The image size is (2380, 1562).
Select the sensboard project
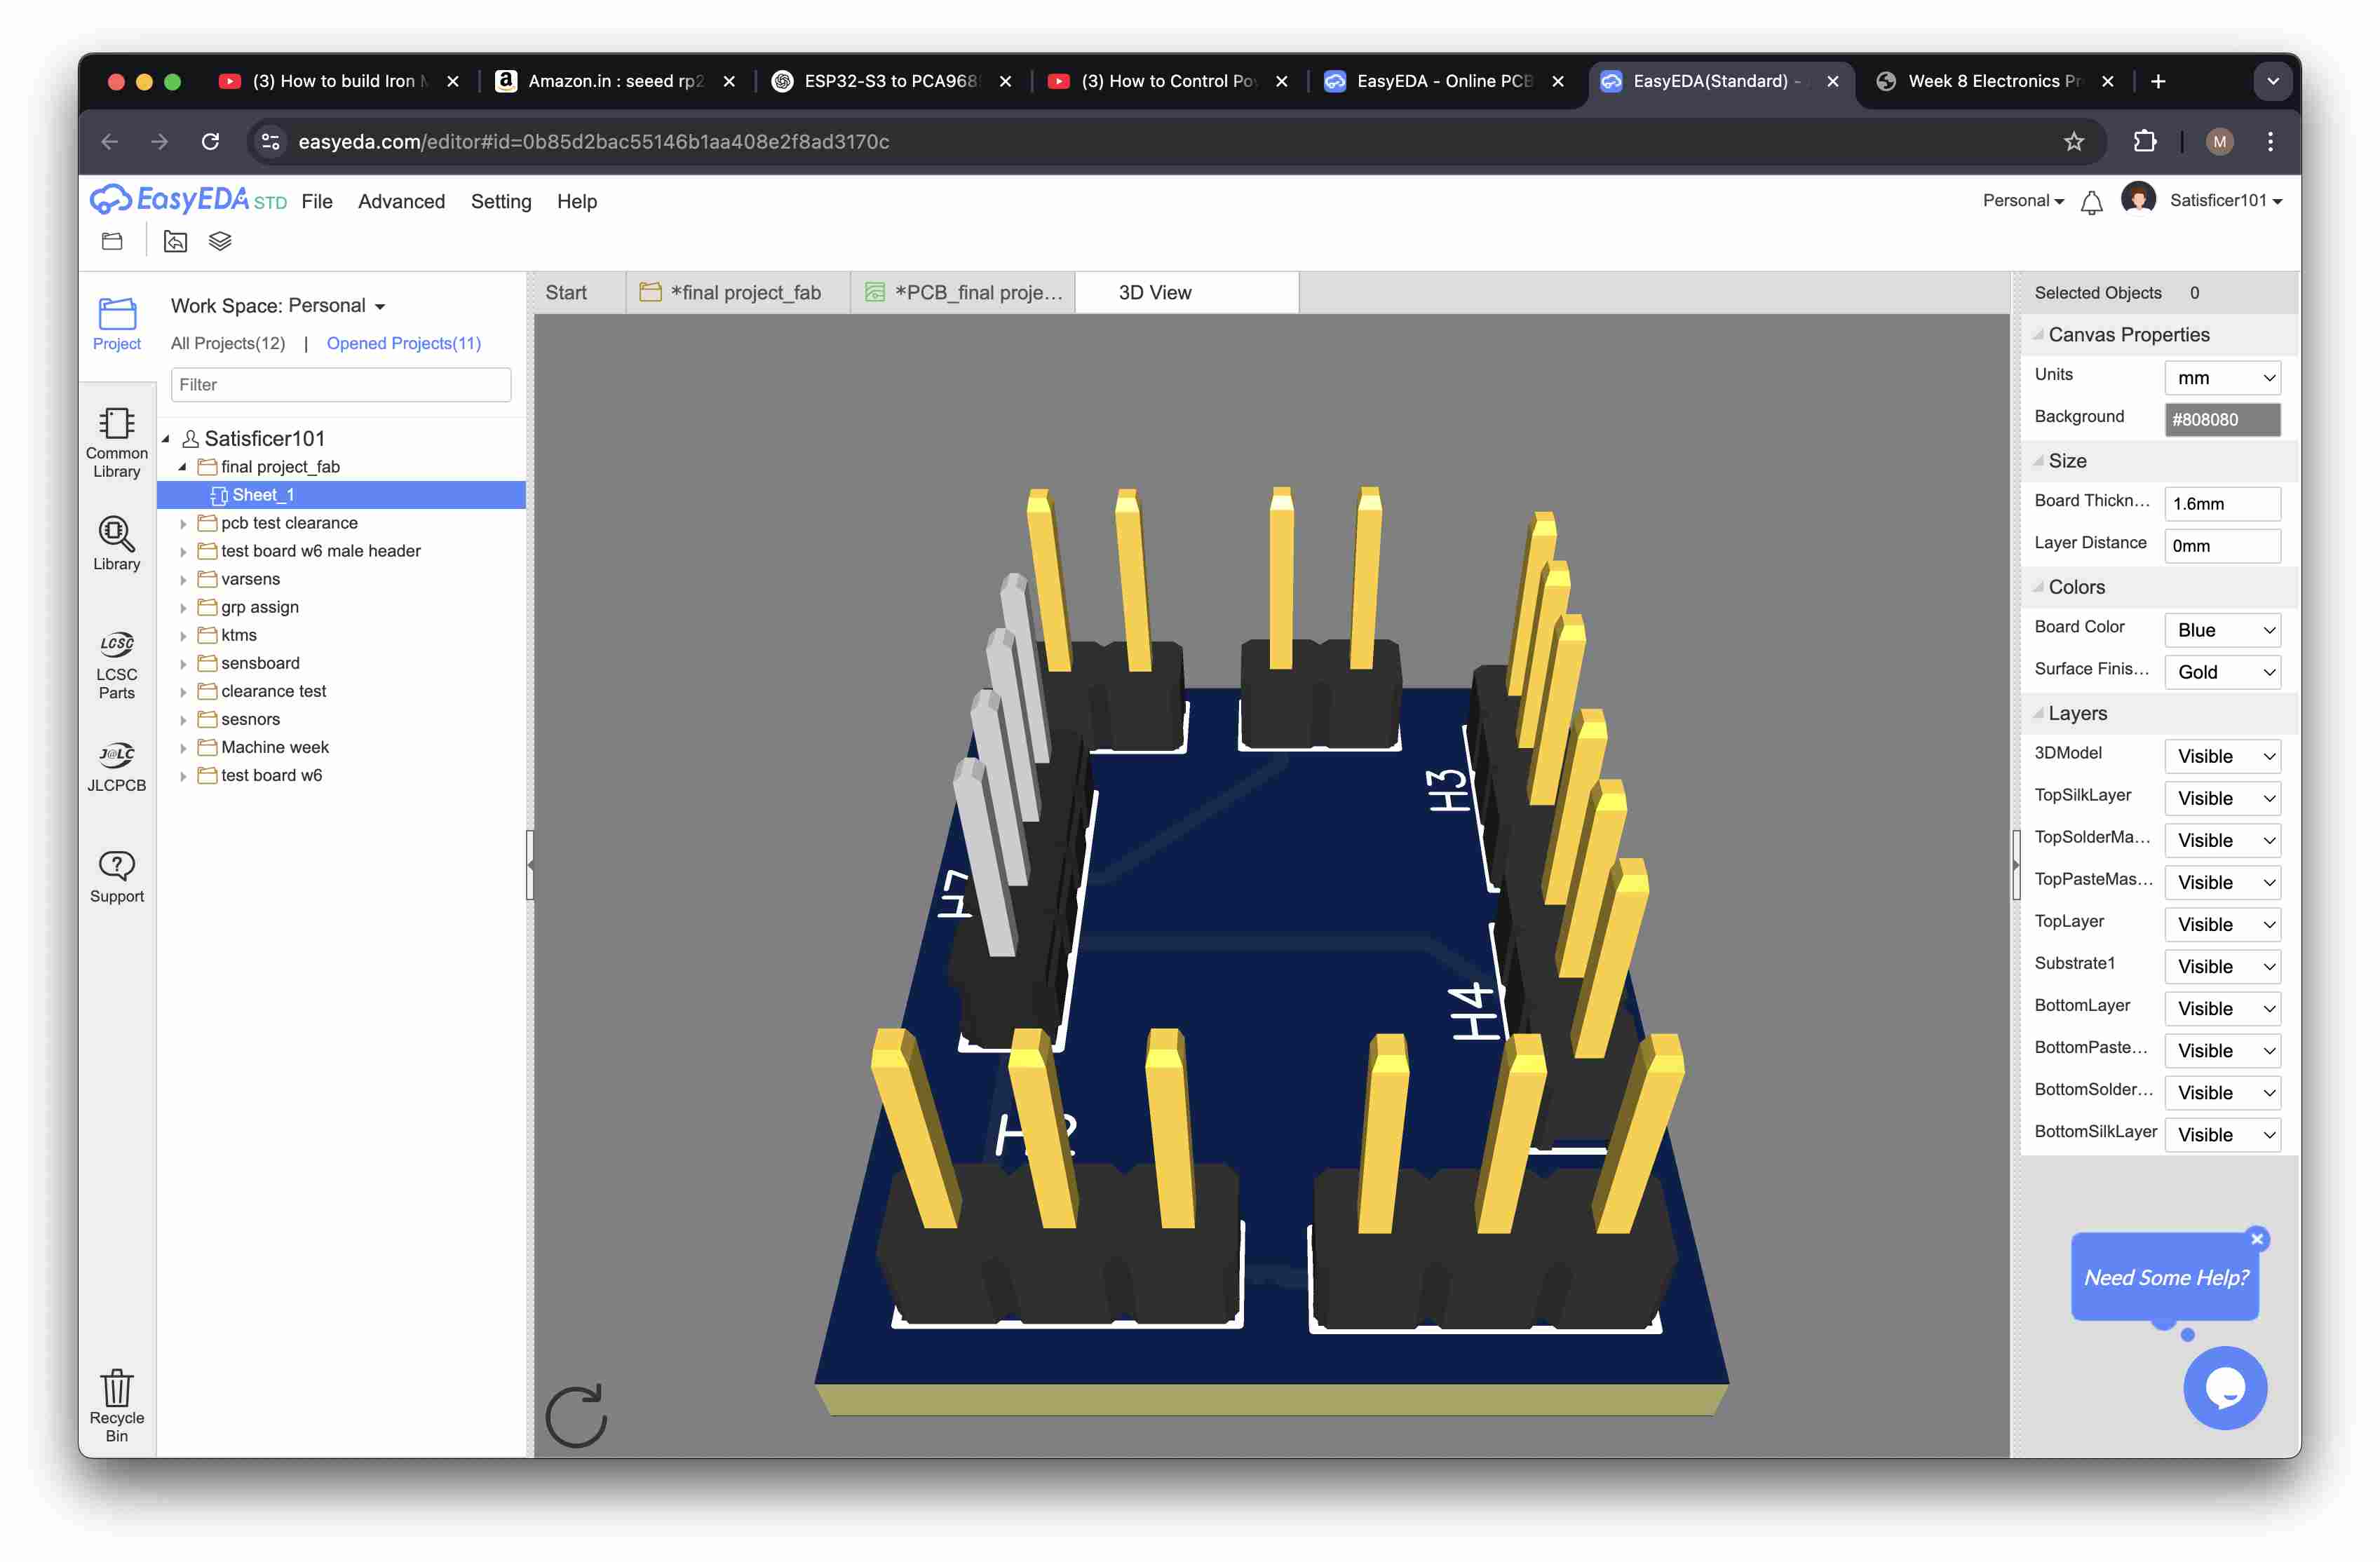[x=260, y=663]
